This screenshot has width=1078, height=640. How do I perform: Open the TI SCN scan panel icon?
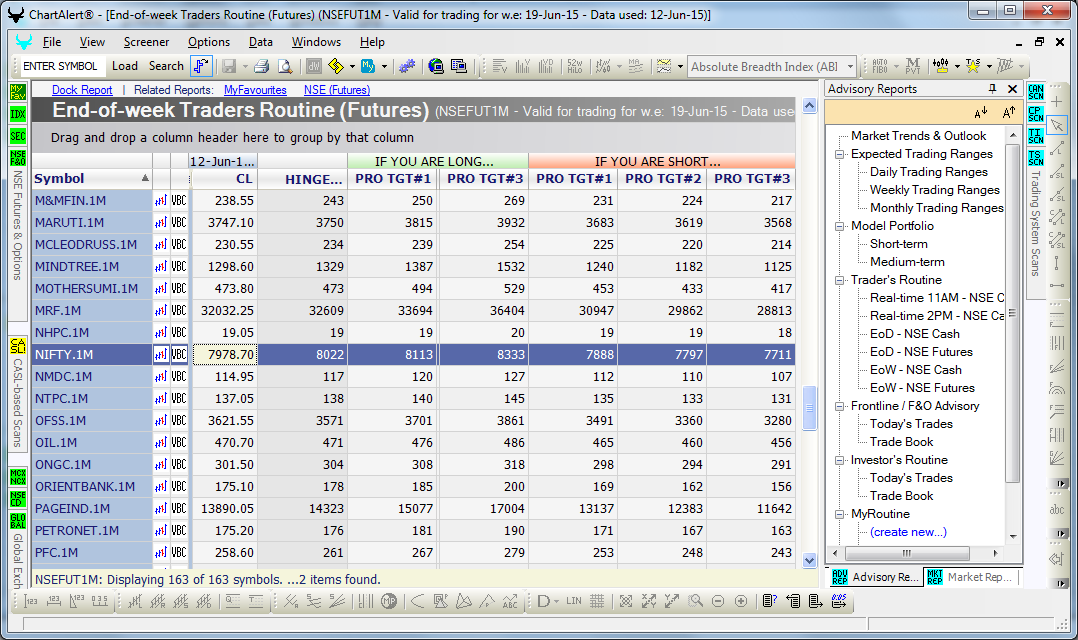click(x=1036, y=136)
